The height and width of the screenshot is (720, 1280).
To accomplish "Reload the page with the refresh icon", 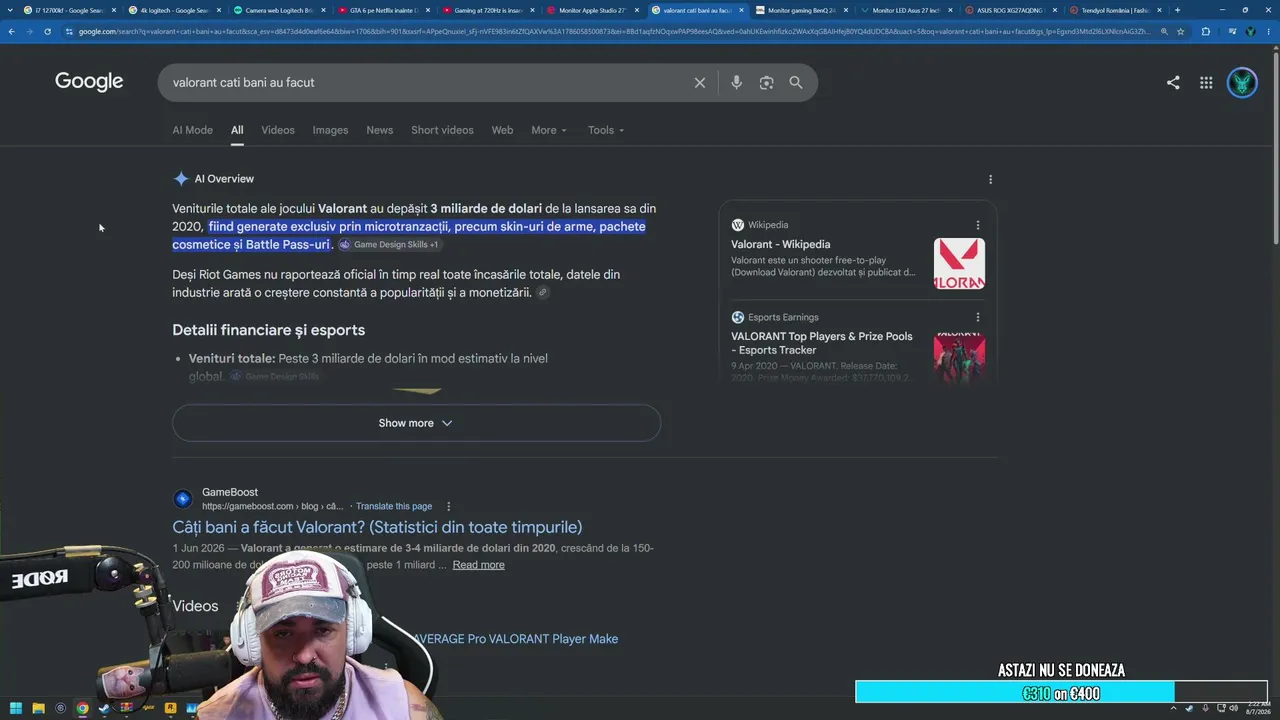I will [47, 32].
